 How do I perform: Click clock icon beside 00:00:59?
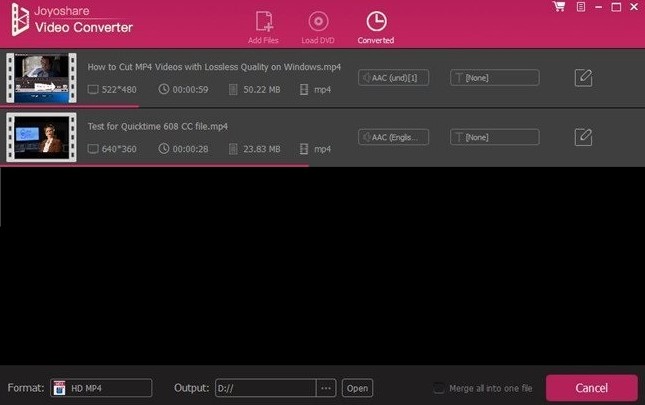[x=164, y=89]
